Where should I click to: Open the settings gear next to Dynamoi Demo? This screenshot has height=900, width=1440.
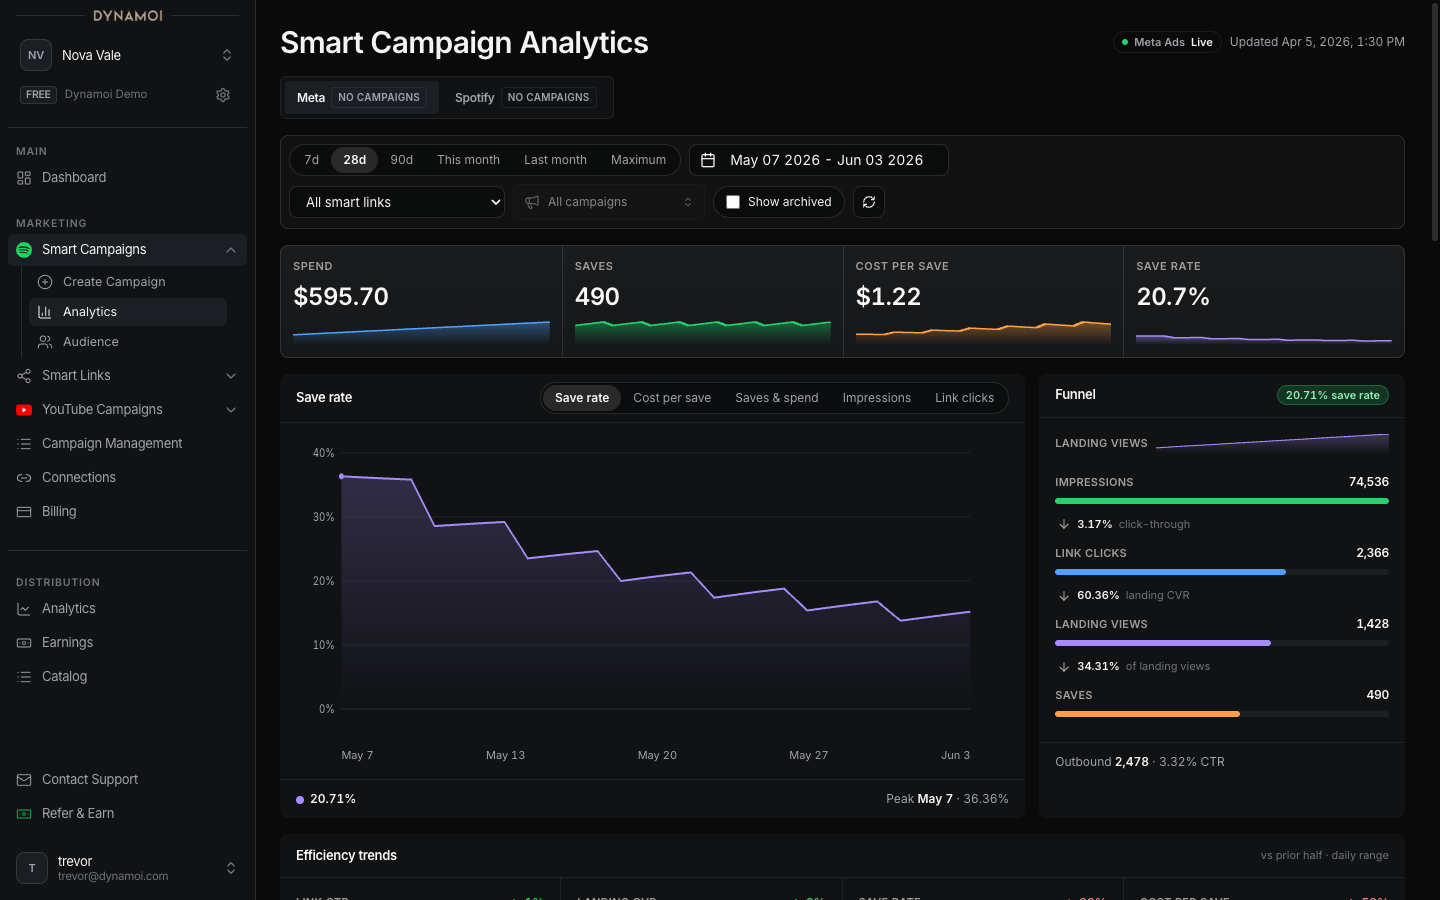click(x=223, y=95)
